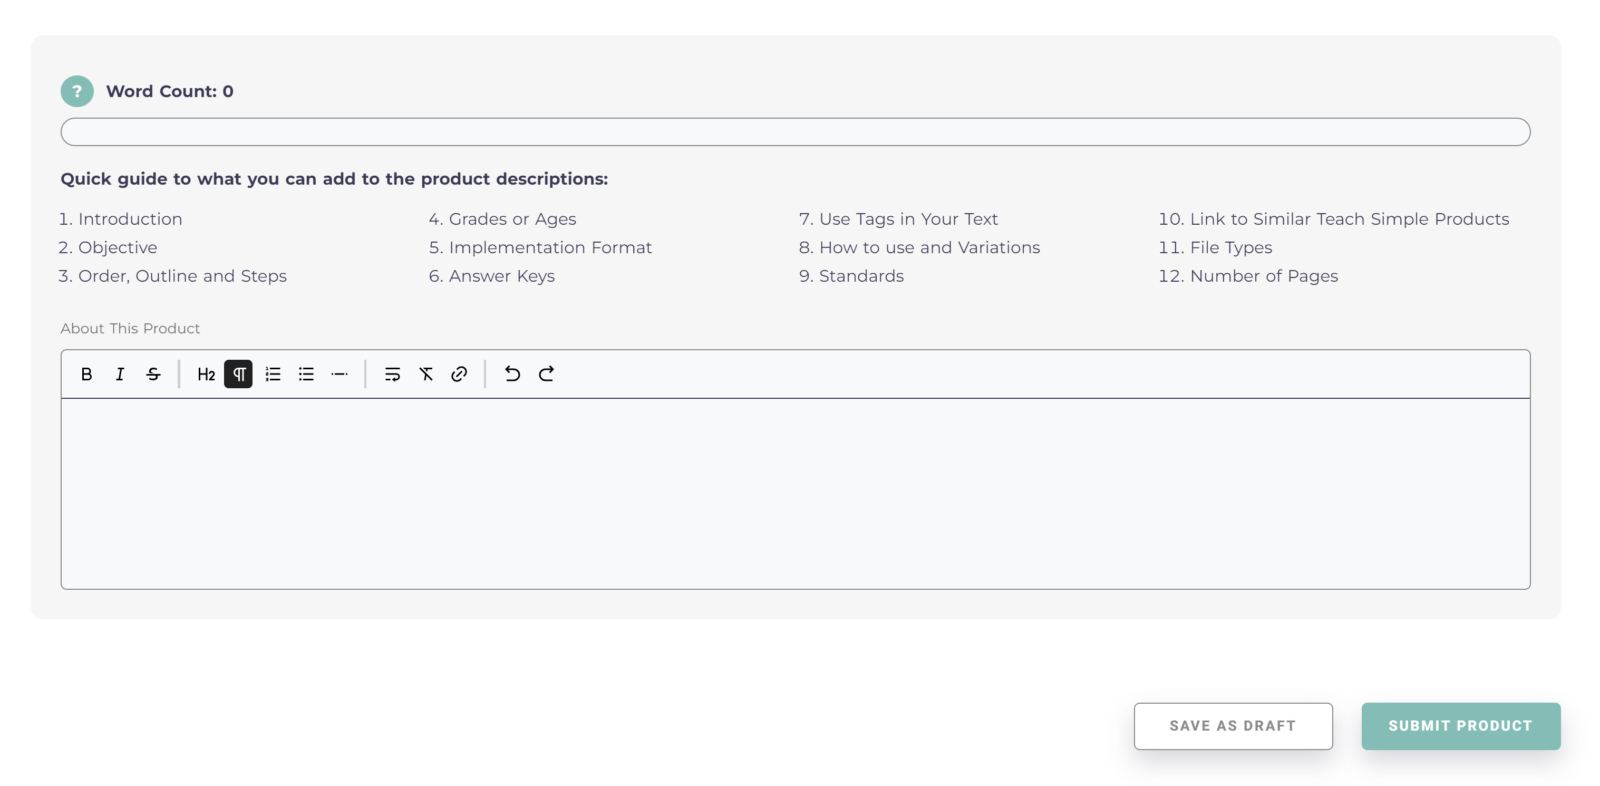
Task: Click the Save As Draft button
Action: (1233, 726)
